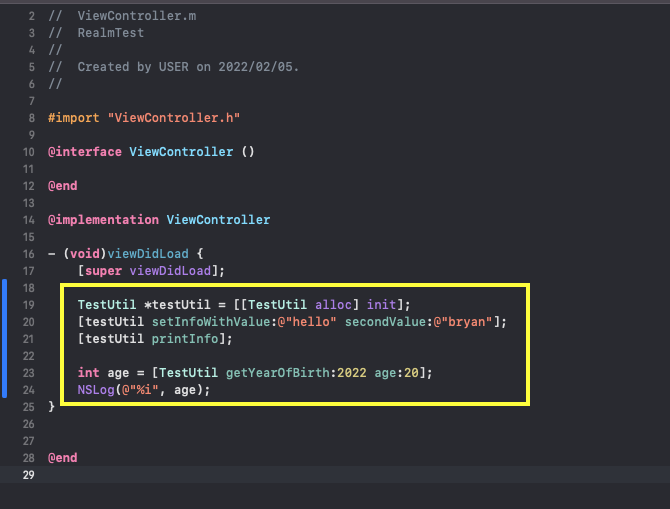
Task: Click line number 8 in the gutter
Action: click(31, 118)
